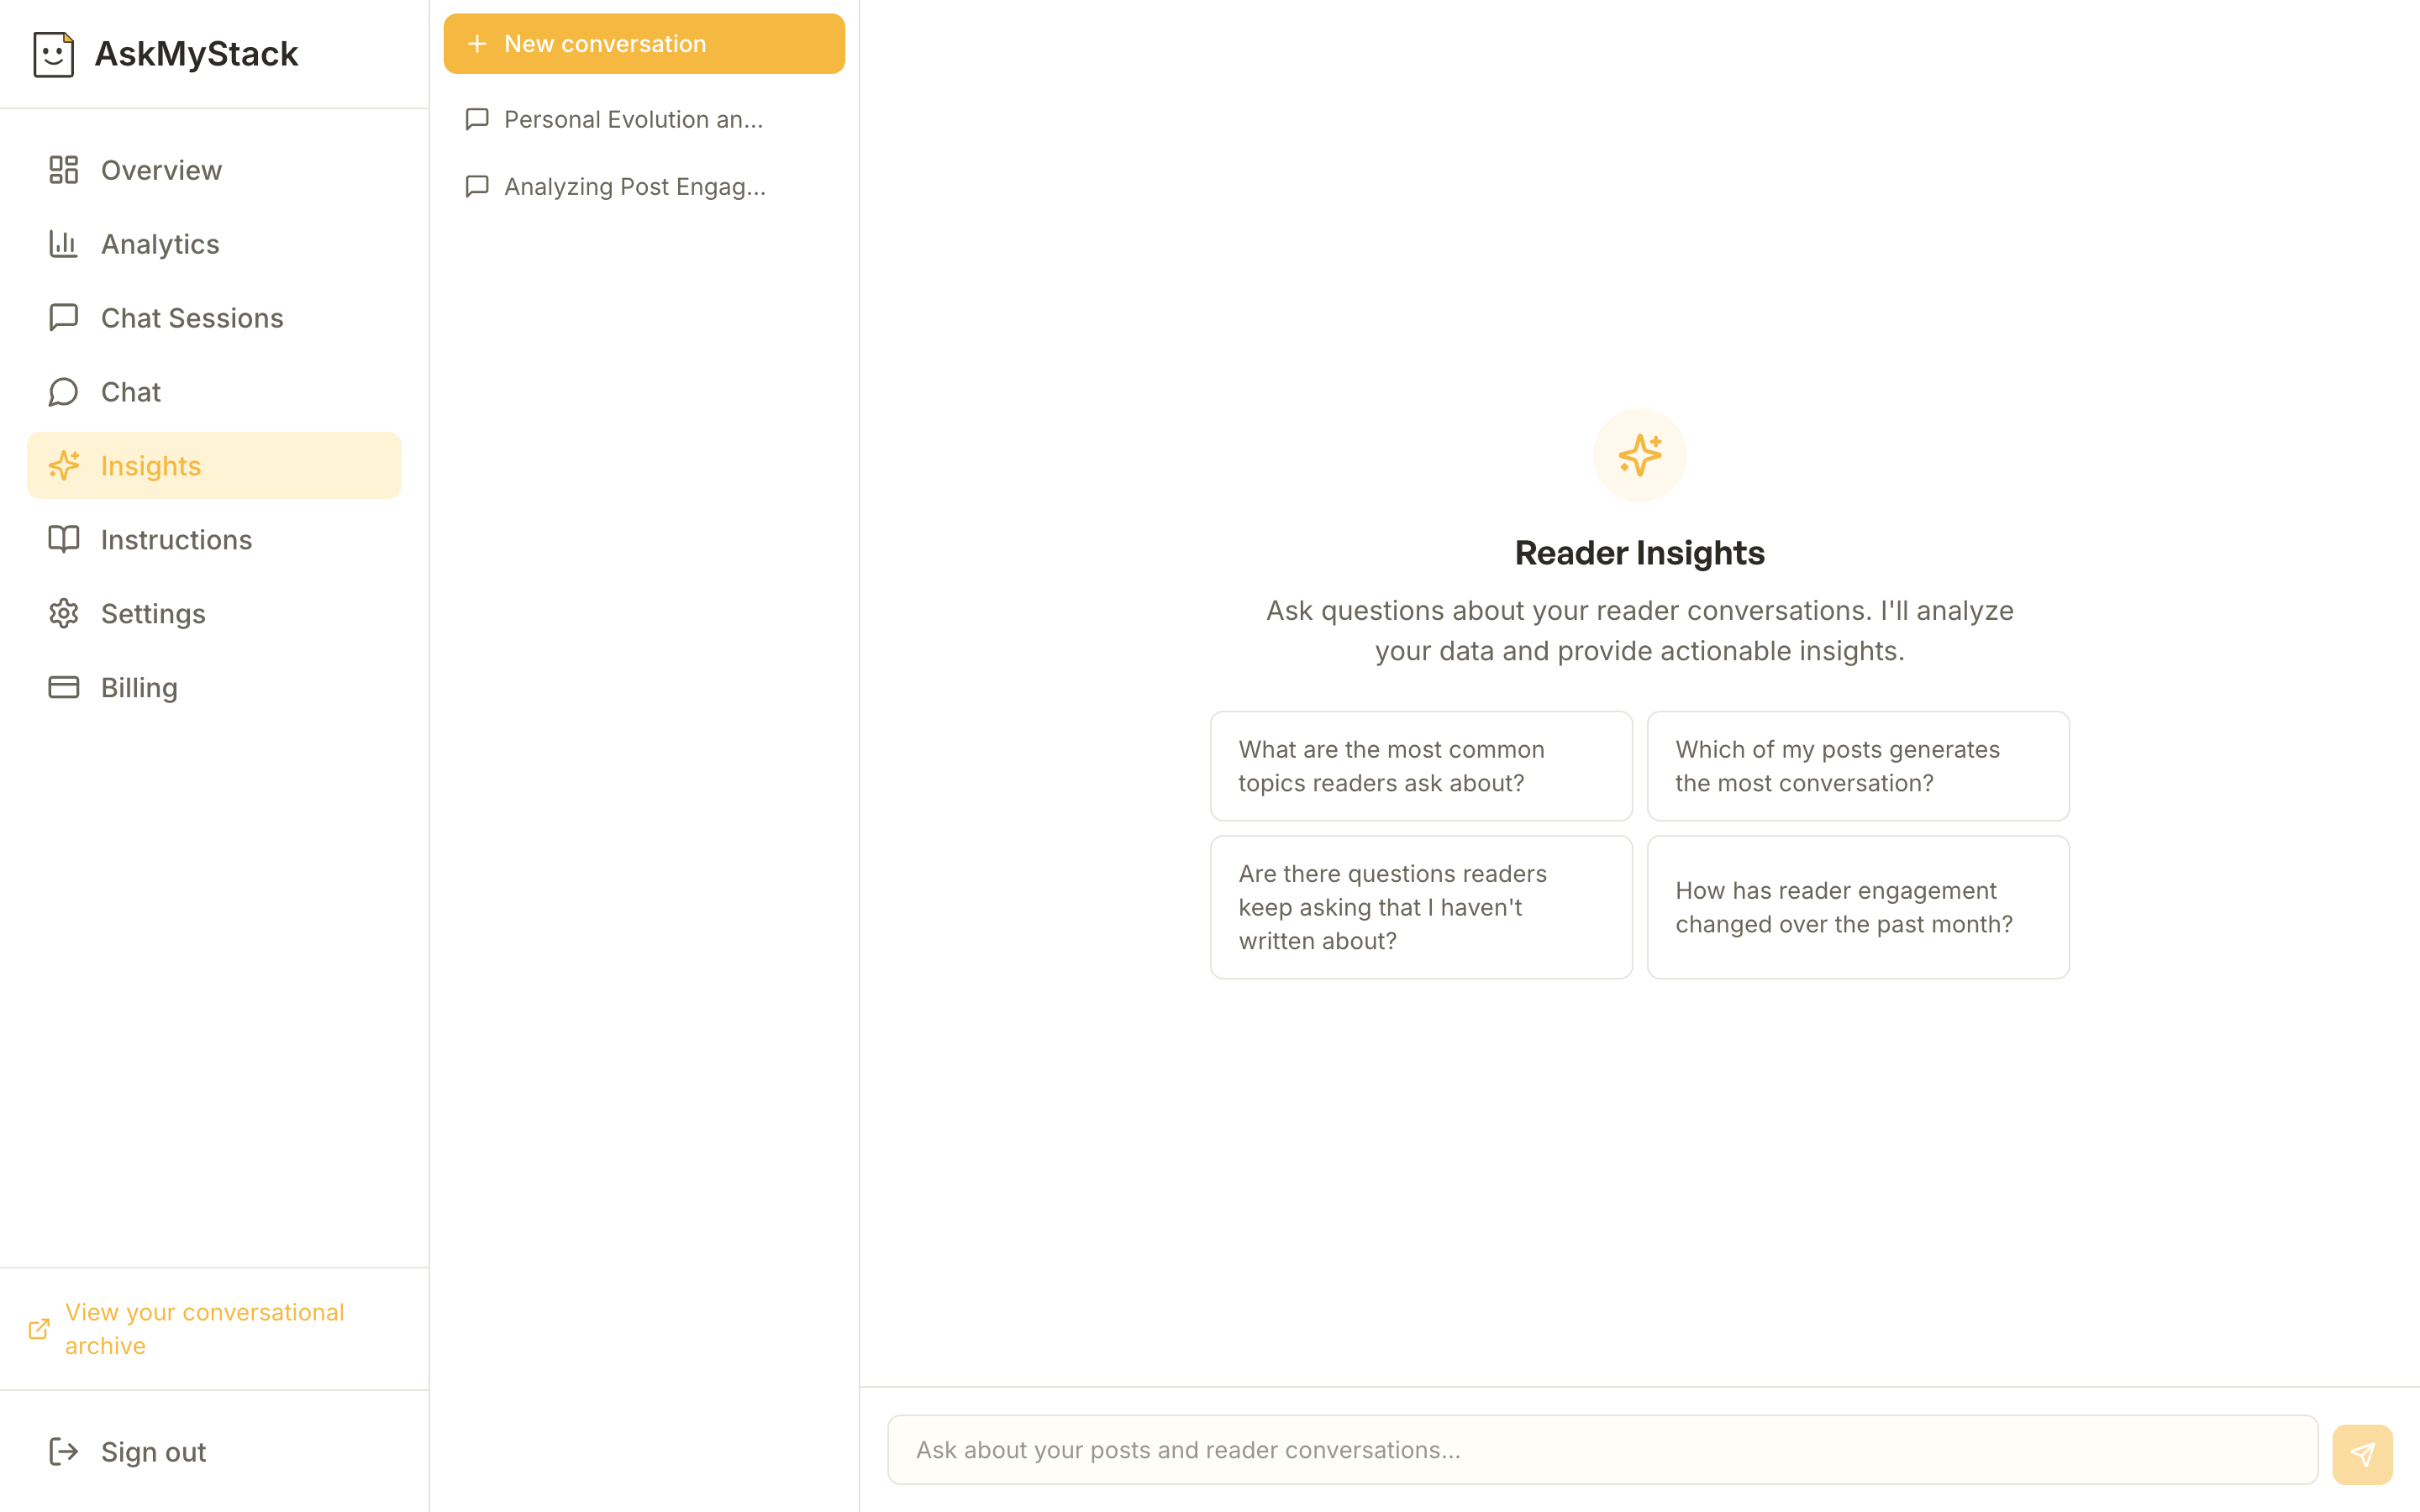Select the reader engagement change suggestion
The height and width of the screenshot is (1512, 2420).
[1857, 906]
